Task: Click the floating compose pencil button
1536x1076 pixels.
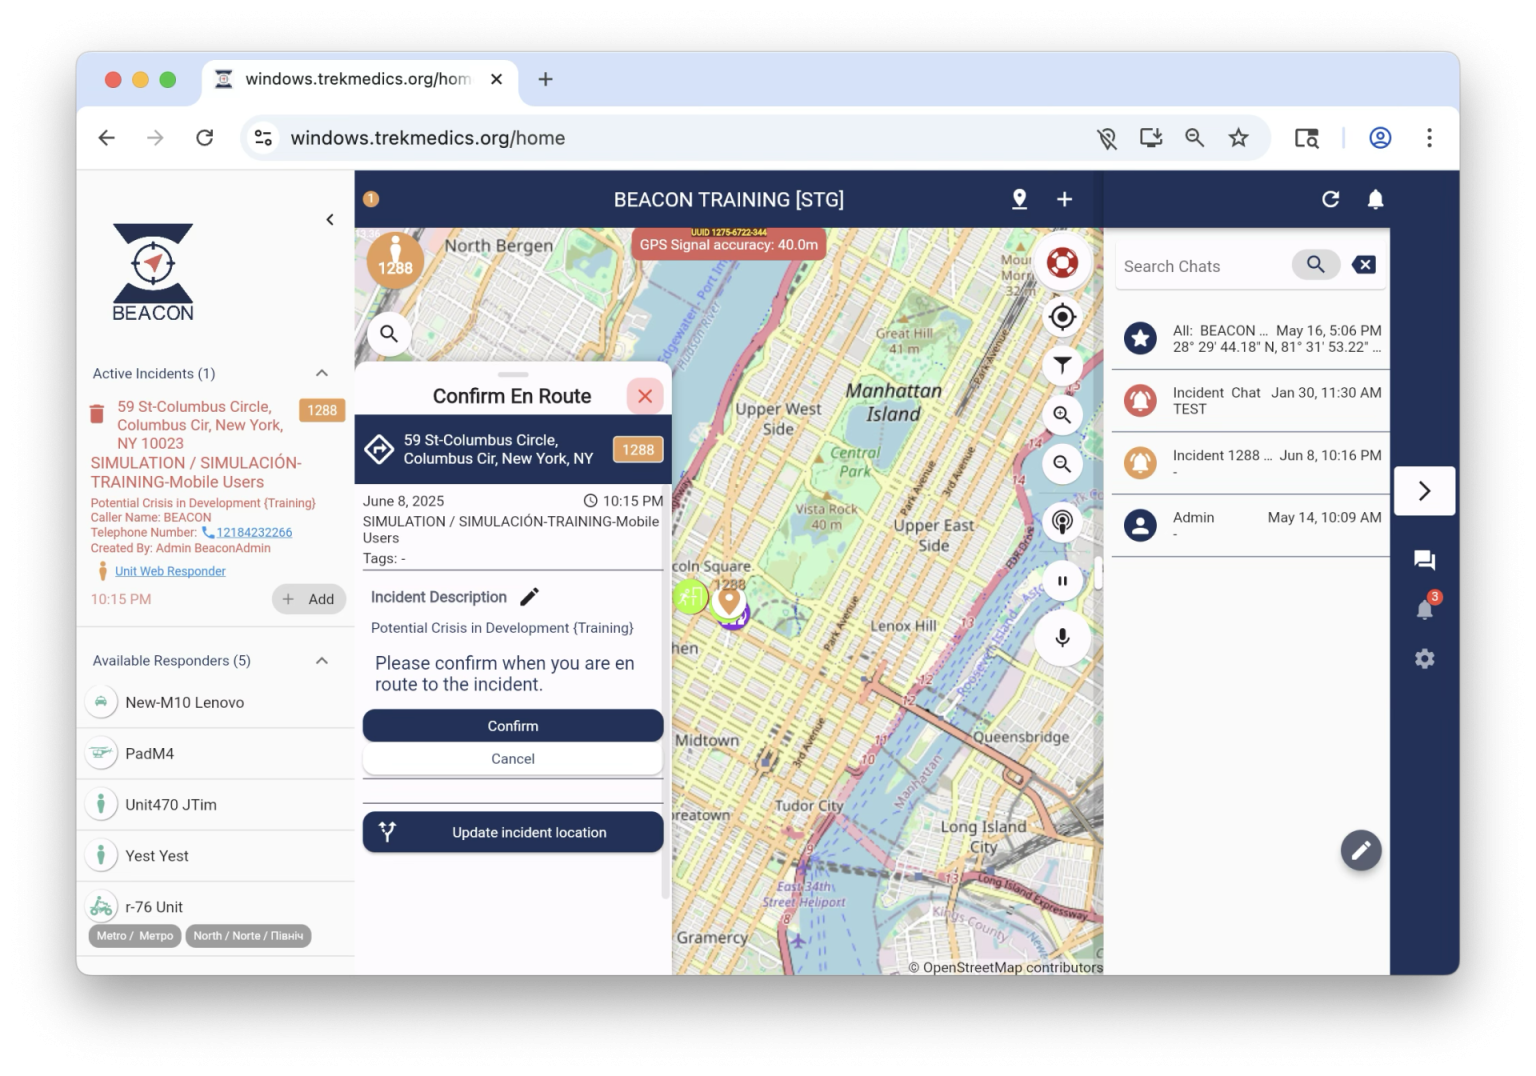Action: coord(1361,850)
